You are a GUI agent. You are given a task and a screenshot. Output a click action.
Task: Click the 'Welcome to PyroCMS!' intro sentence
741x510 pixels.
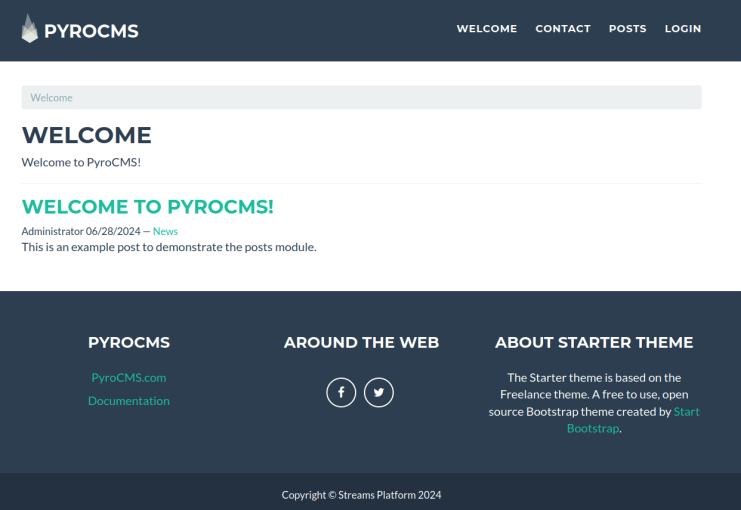[x=81, y=162]
